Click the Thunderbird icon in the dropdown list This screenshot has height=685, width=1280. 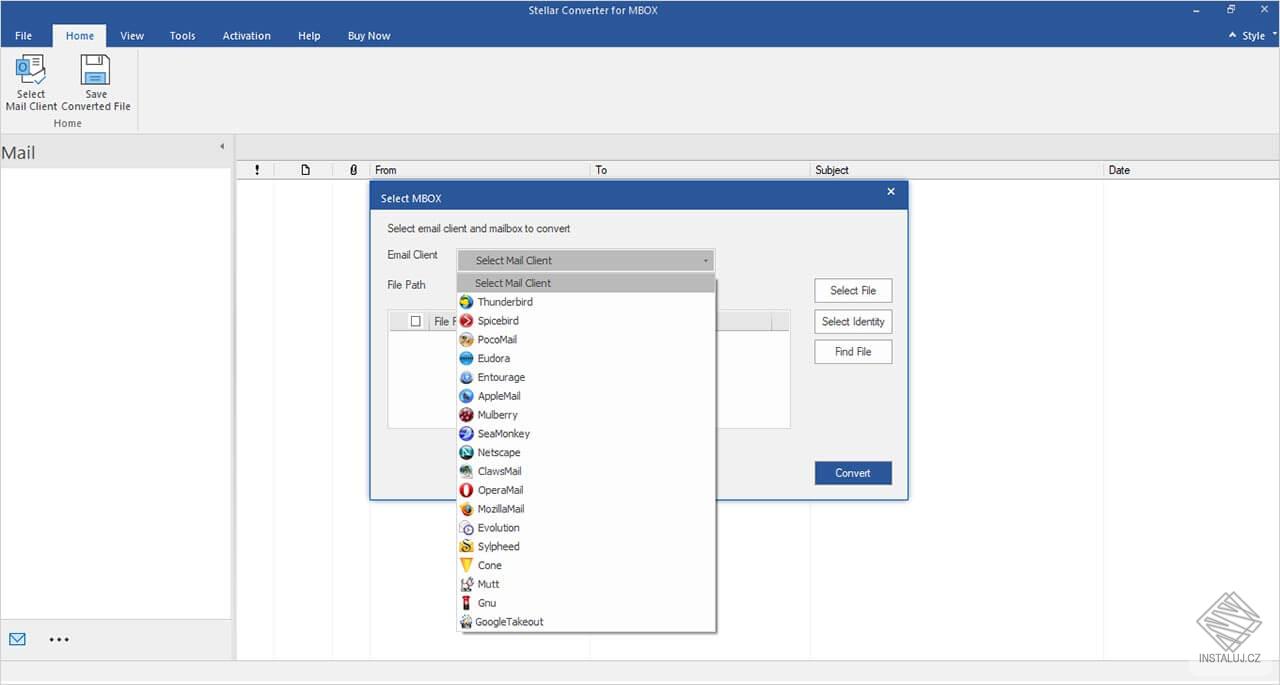[x=466, y=302]
